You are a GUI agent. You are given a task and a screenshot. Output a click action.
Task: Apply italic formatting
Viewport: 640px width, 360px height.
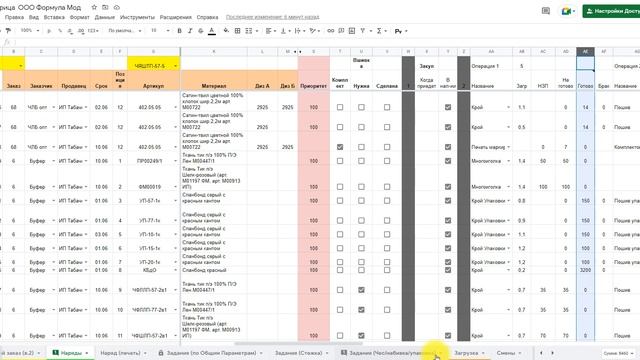(190, 31)
